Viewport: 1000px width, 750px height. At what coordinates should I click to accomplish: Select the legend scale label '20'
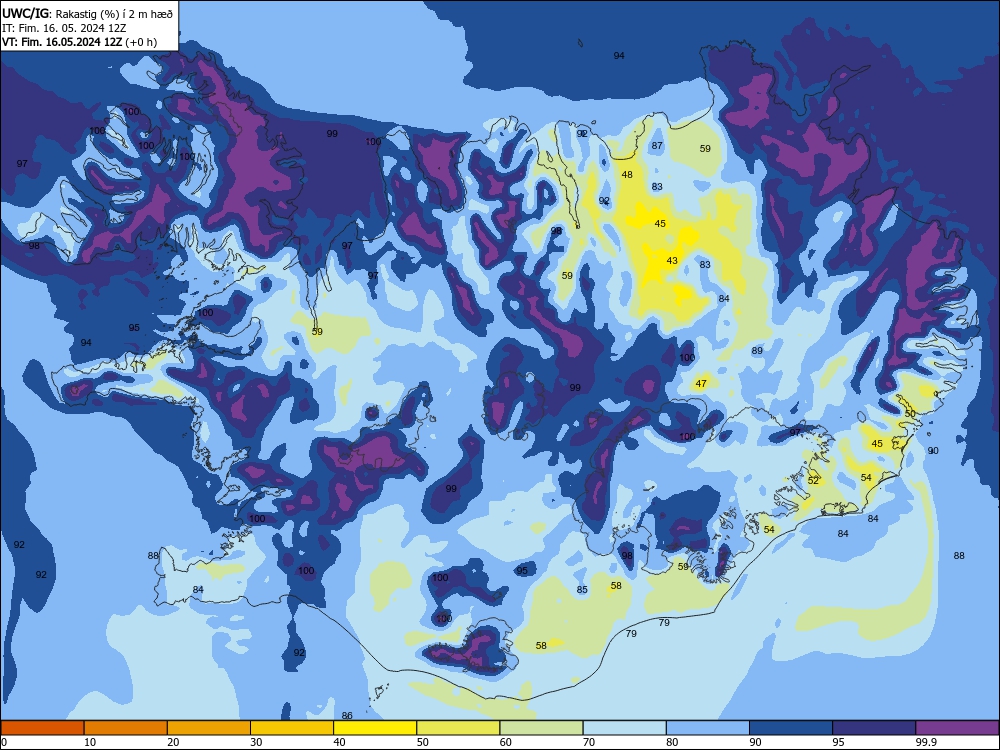click(x=173, y=742)
